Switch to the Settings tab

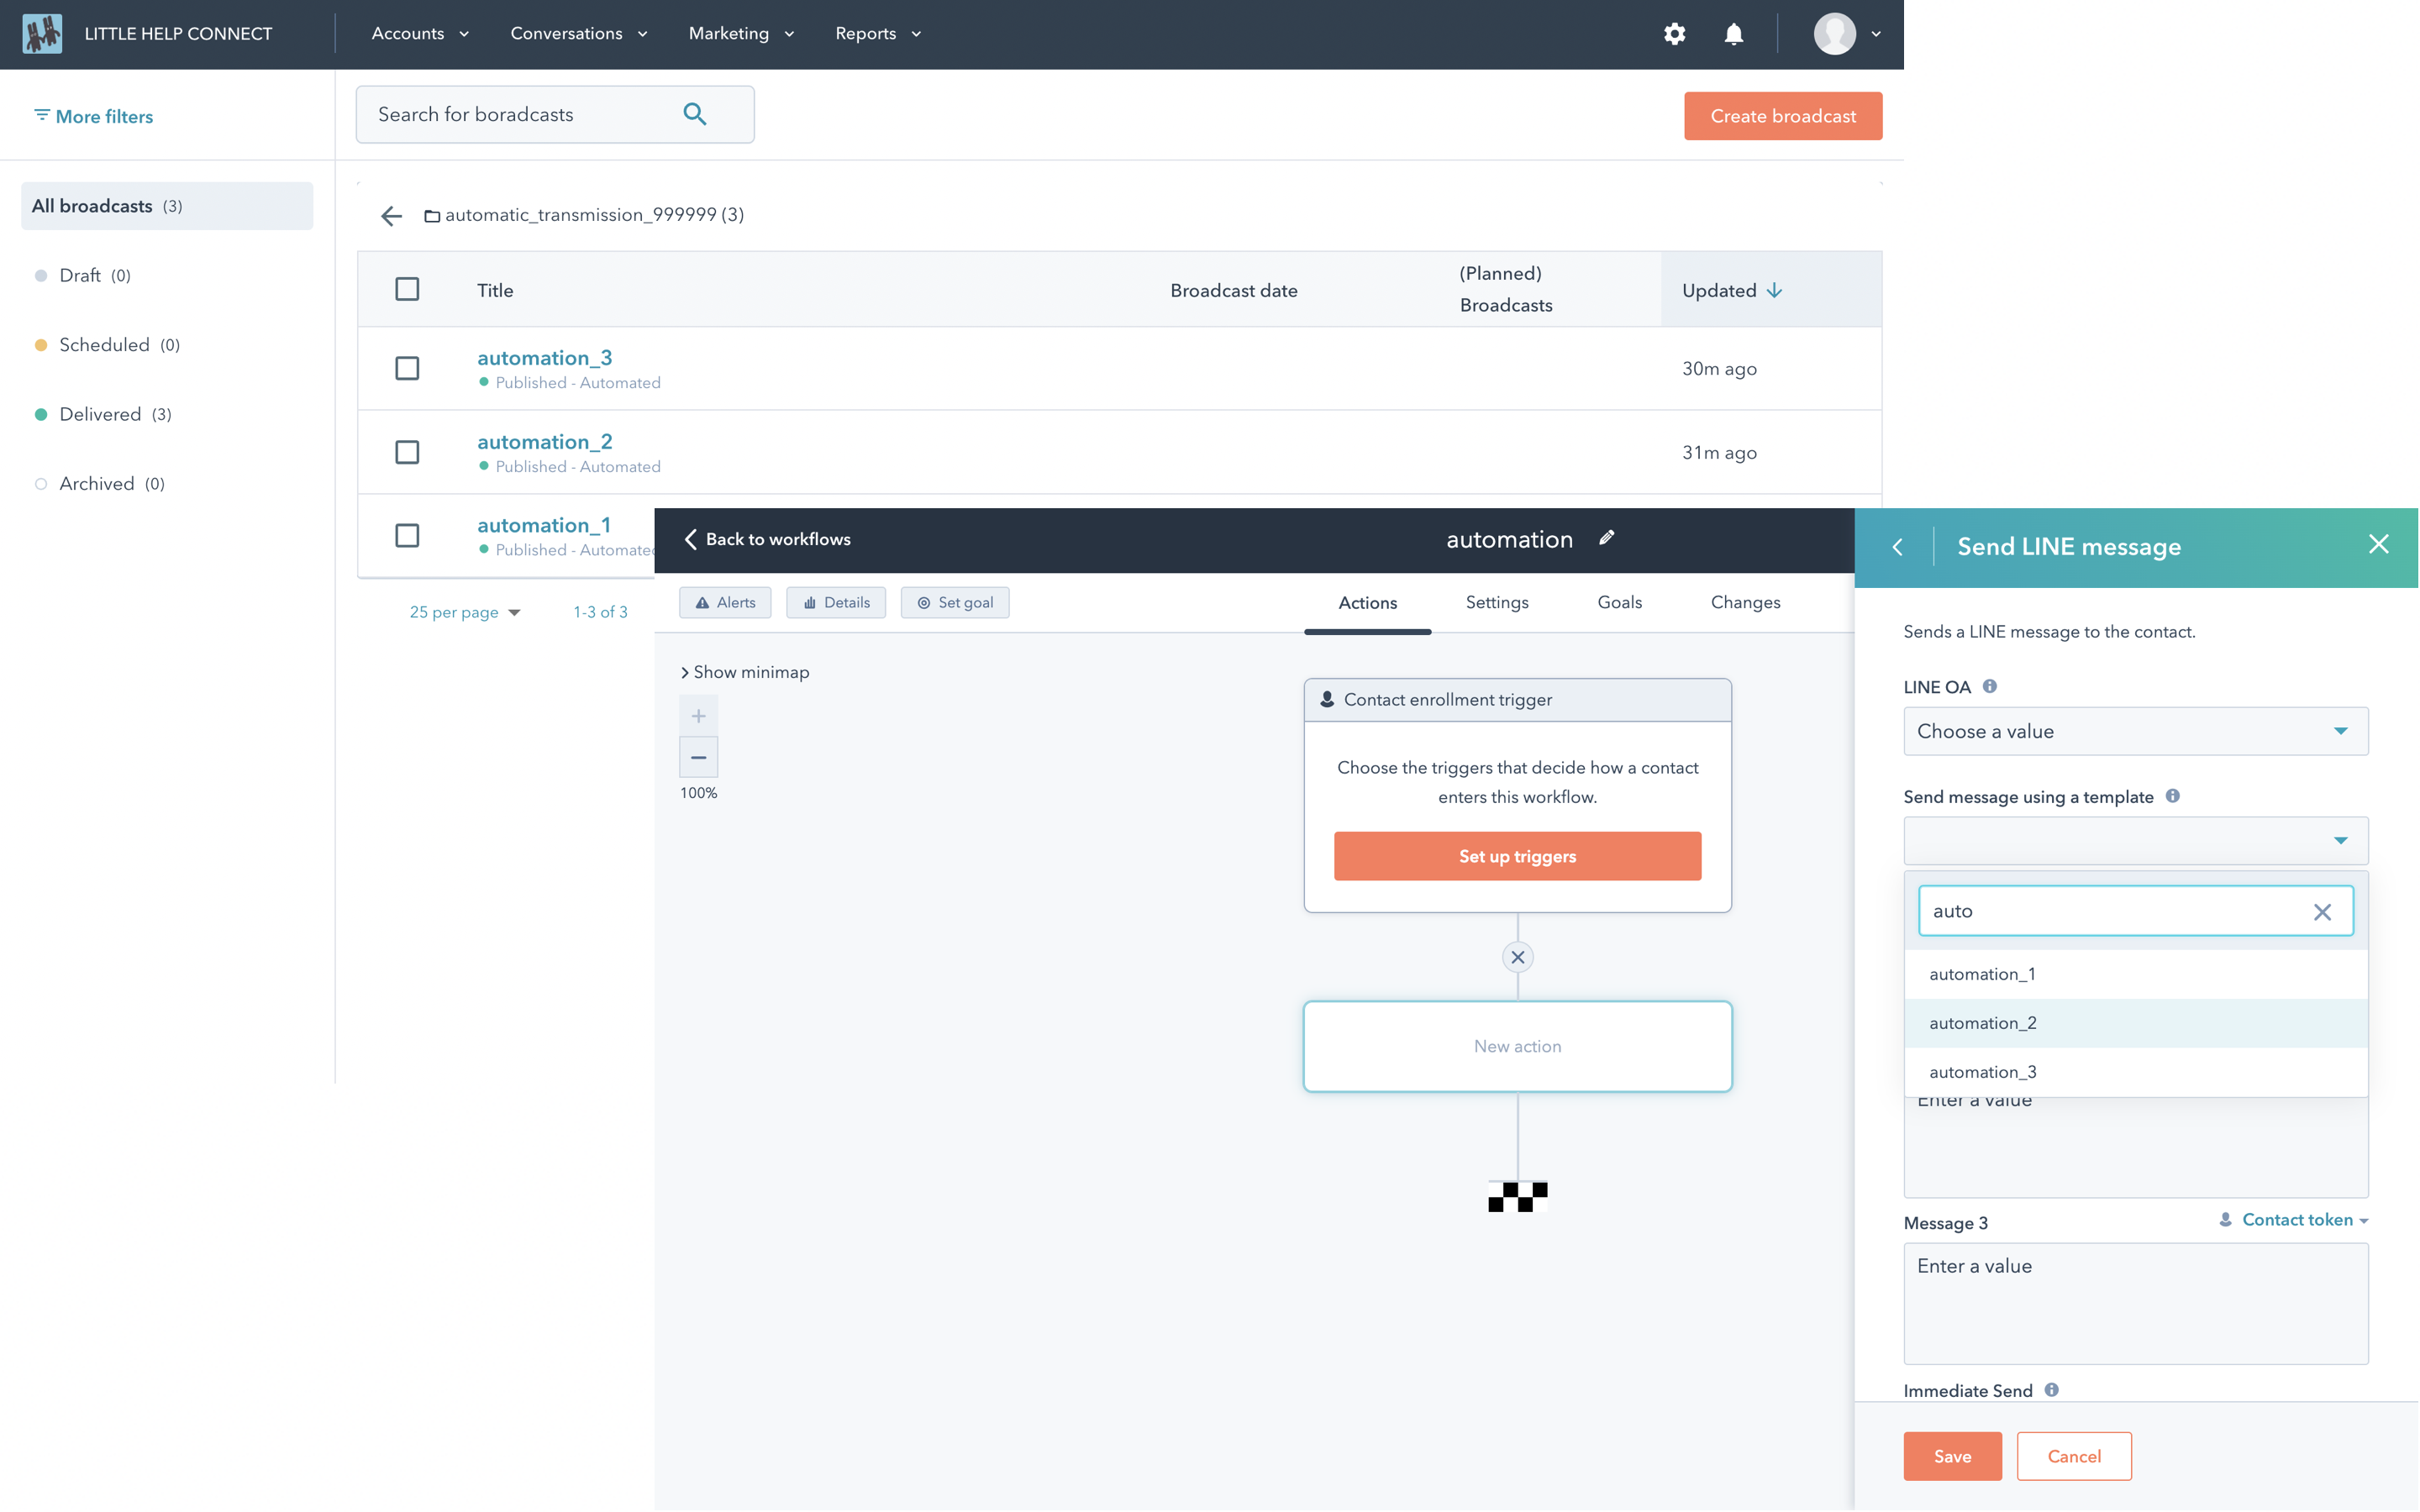pyautogui.click(x=1497, y=602)
